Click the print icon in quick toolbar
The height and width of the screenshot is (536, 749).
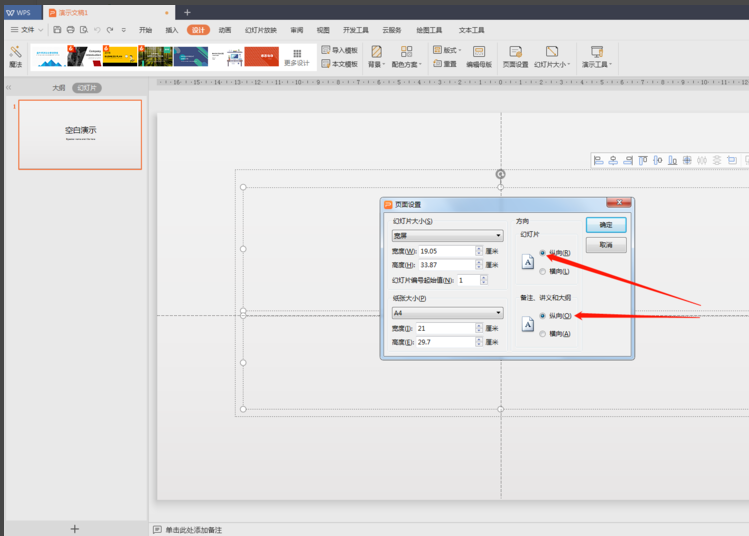pyautogui.click(x=71, y=30)
